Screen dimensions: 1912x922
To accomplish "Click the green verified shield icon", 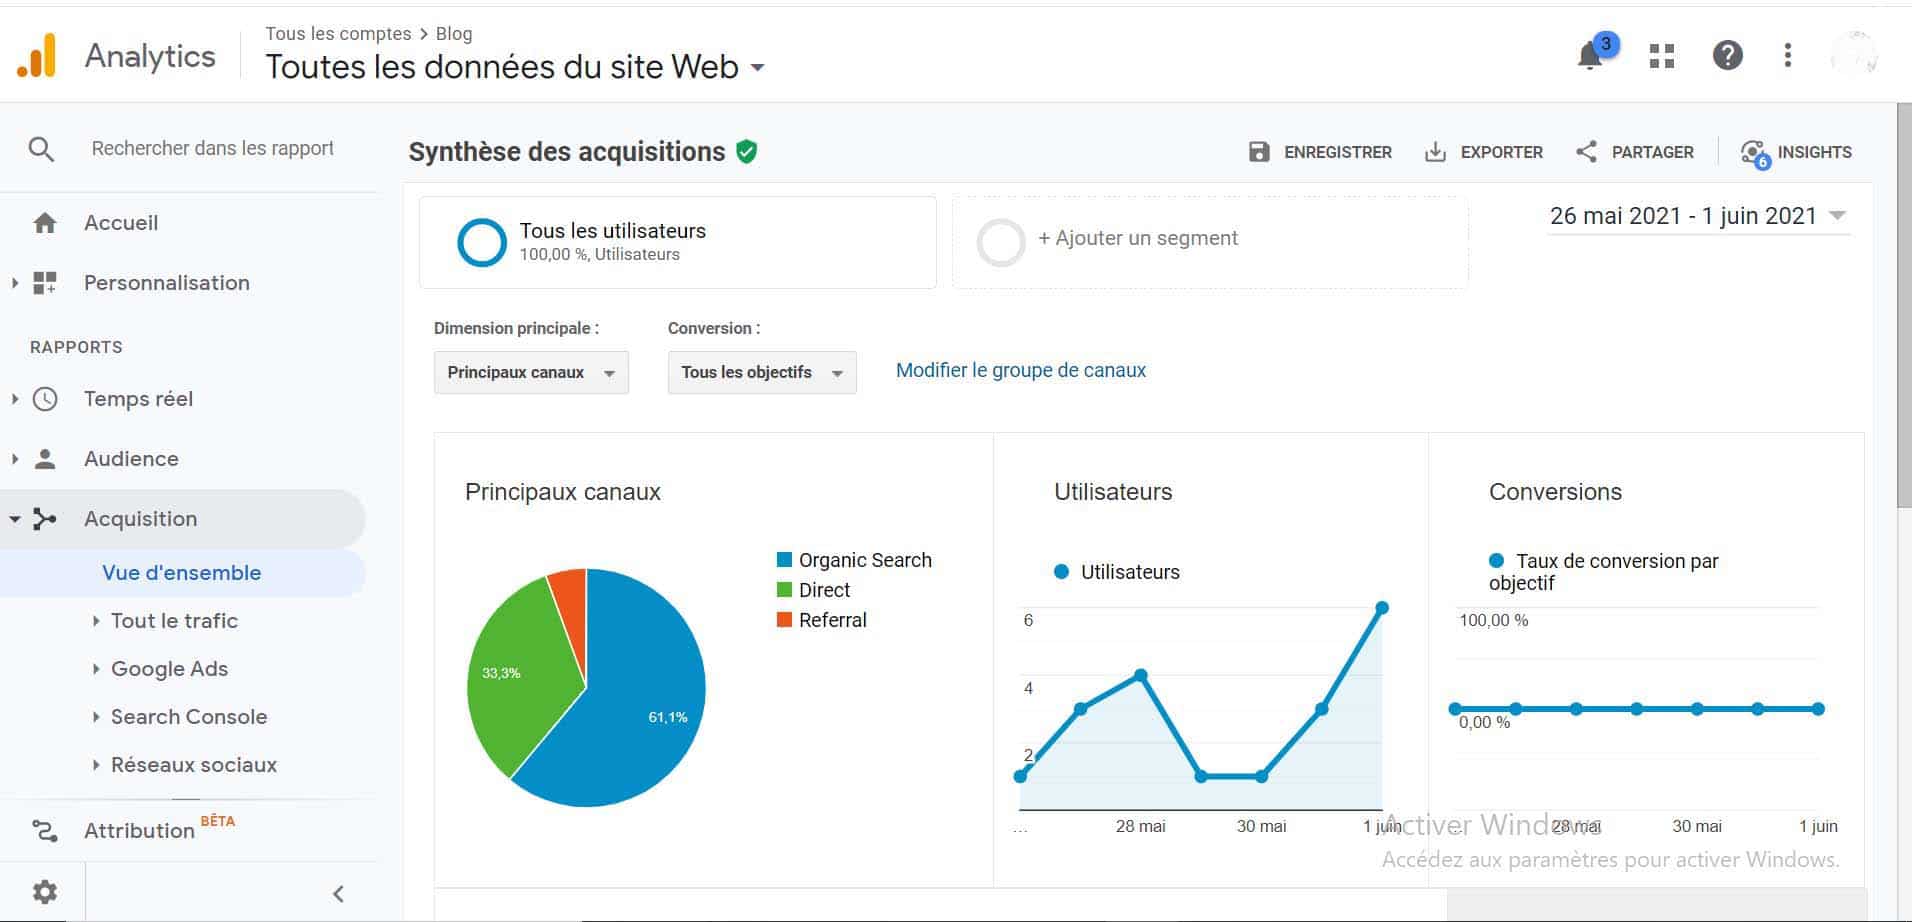I will 747,152.
